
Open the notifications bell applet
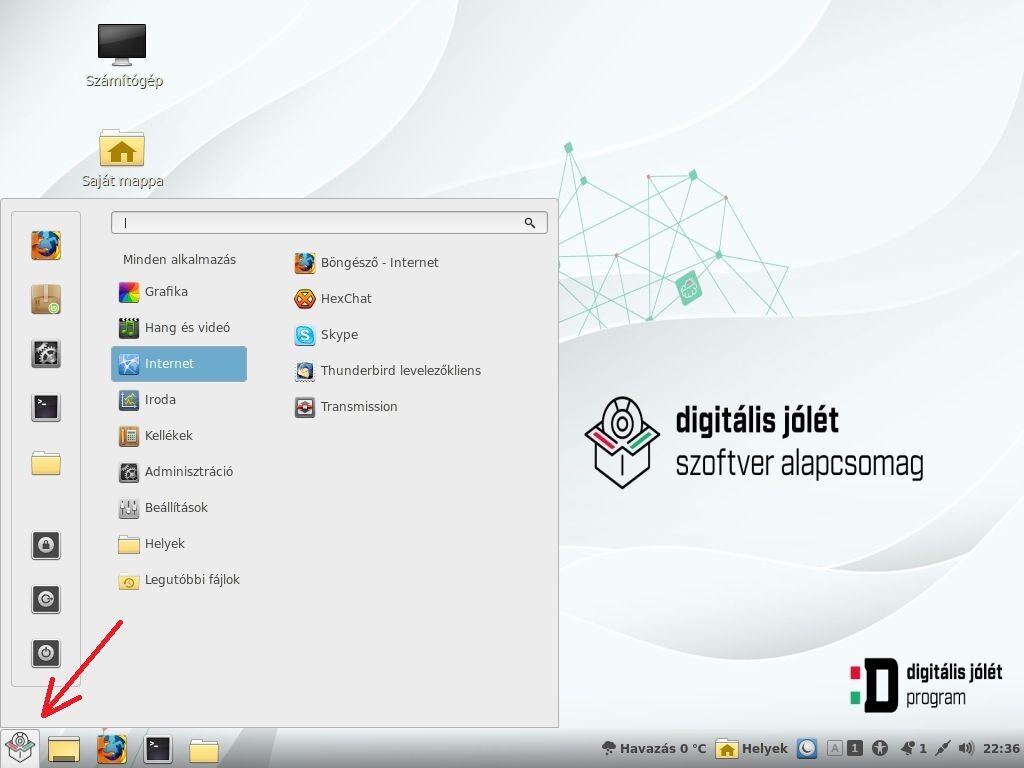pos(913,748)
